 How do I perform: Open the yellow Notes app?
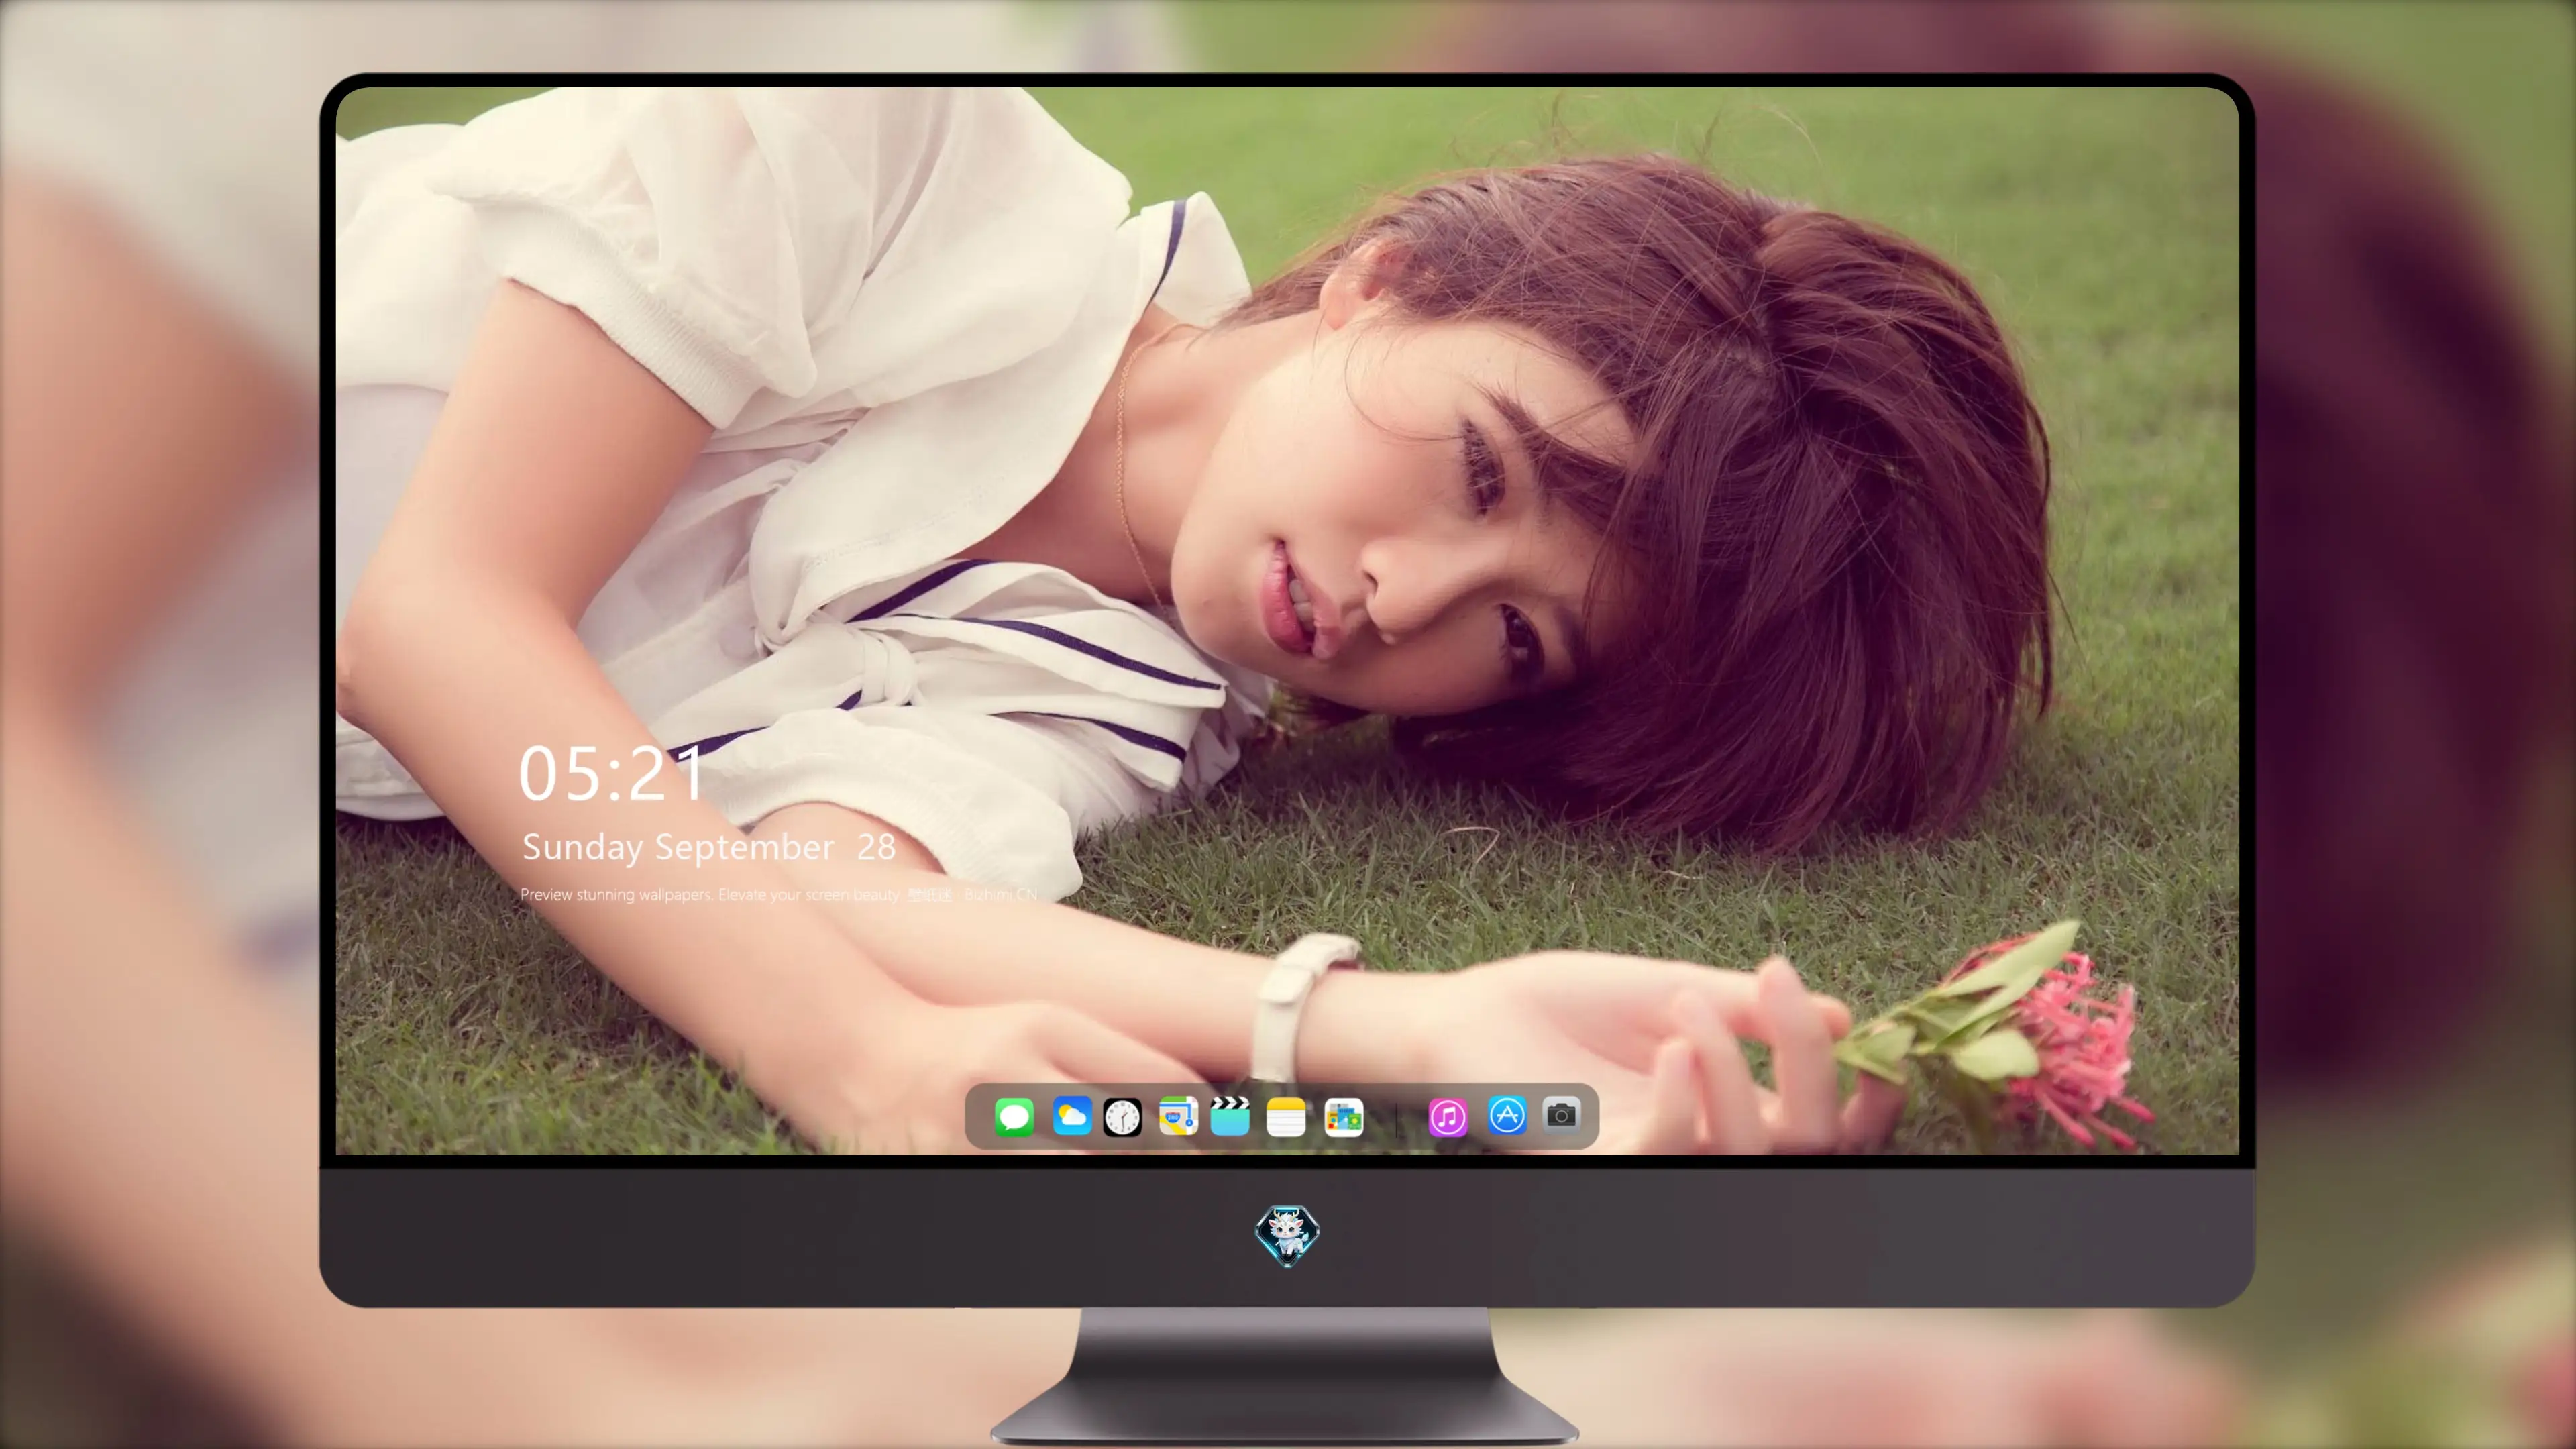[1286, 1117]
